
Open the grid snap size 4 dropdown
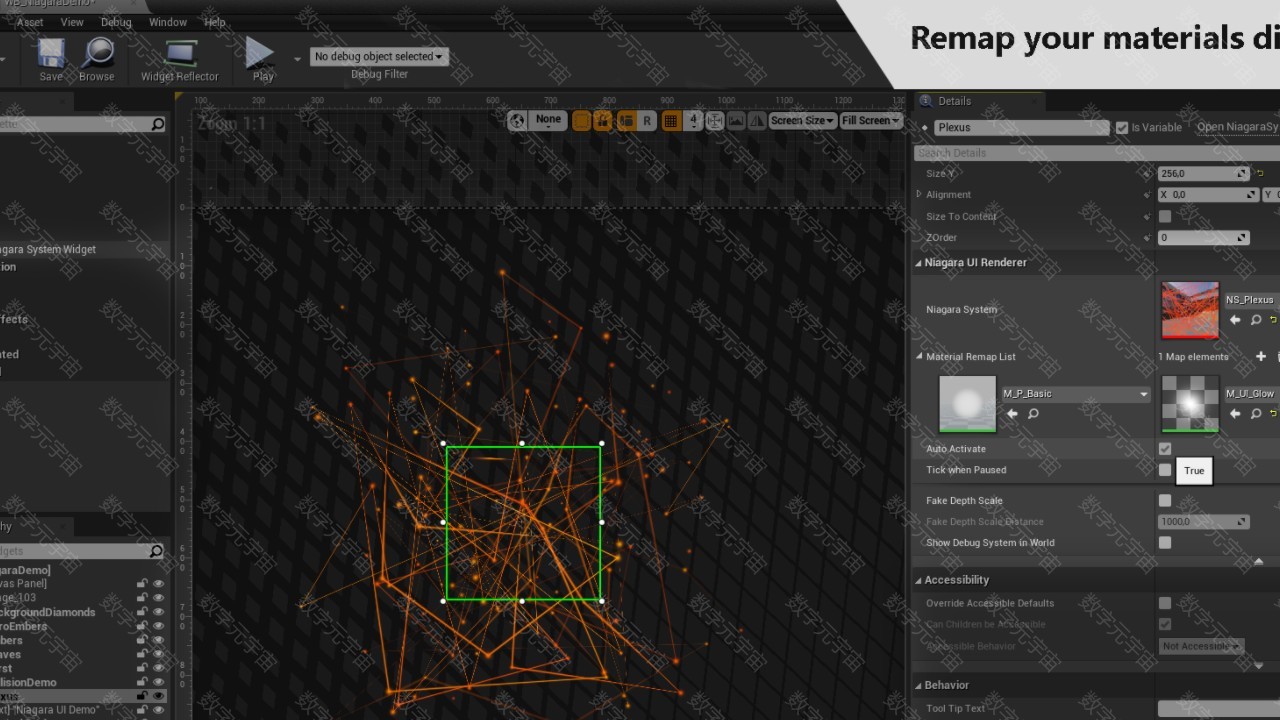coord(693,121)
